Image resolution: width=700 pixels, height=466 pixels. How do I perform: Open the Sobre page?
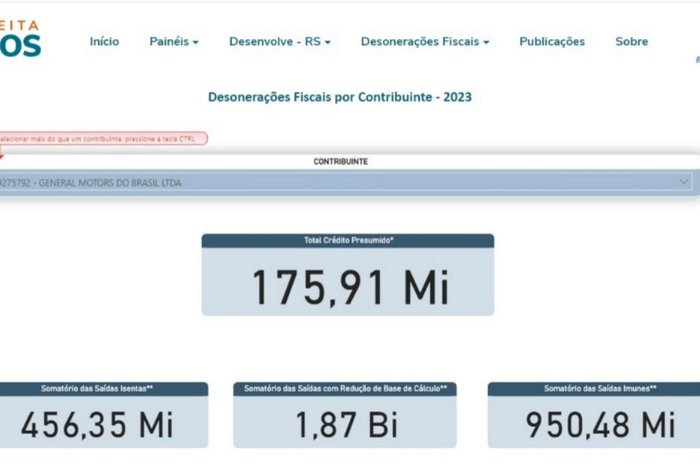[x=632, y=42]
